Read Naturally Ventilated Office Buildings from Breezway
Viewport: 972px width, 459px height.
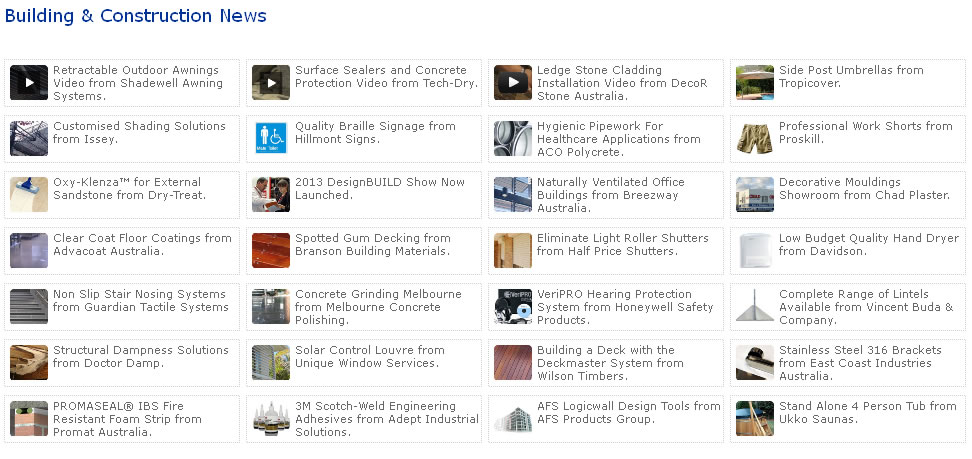coord(611,195)
